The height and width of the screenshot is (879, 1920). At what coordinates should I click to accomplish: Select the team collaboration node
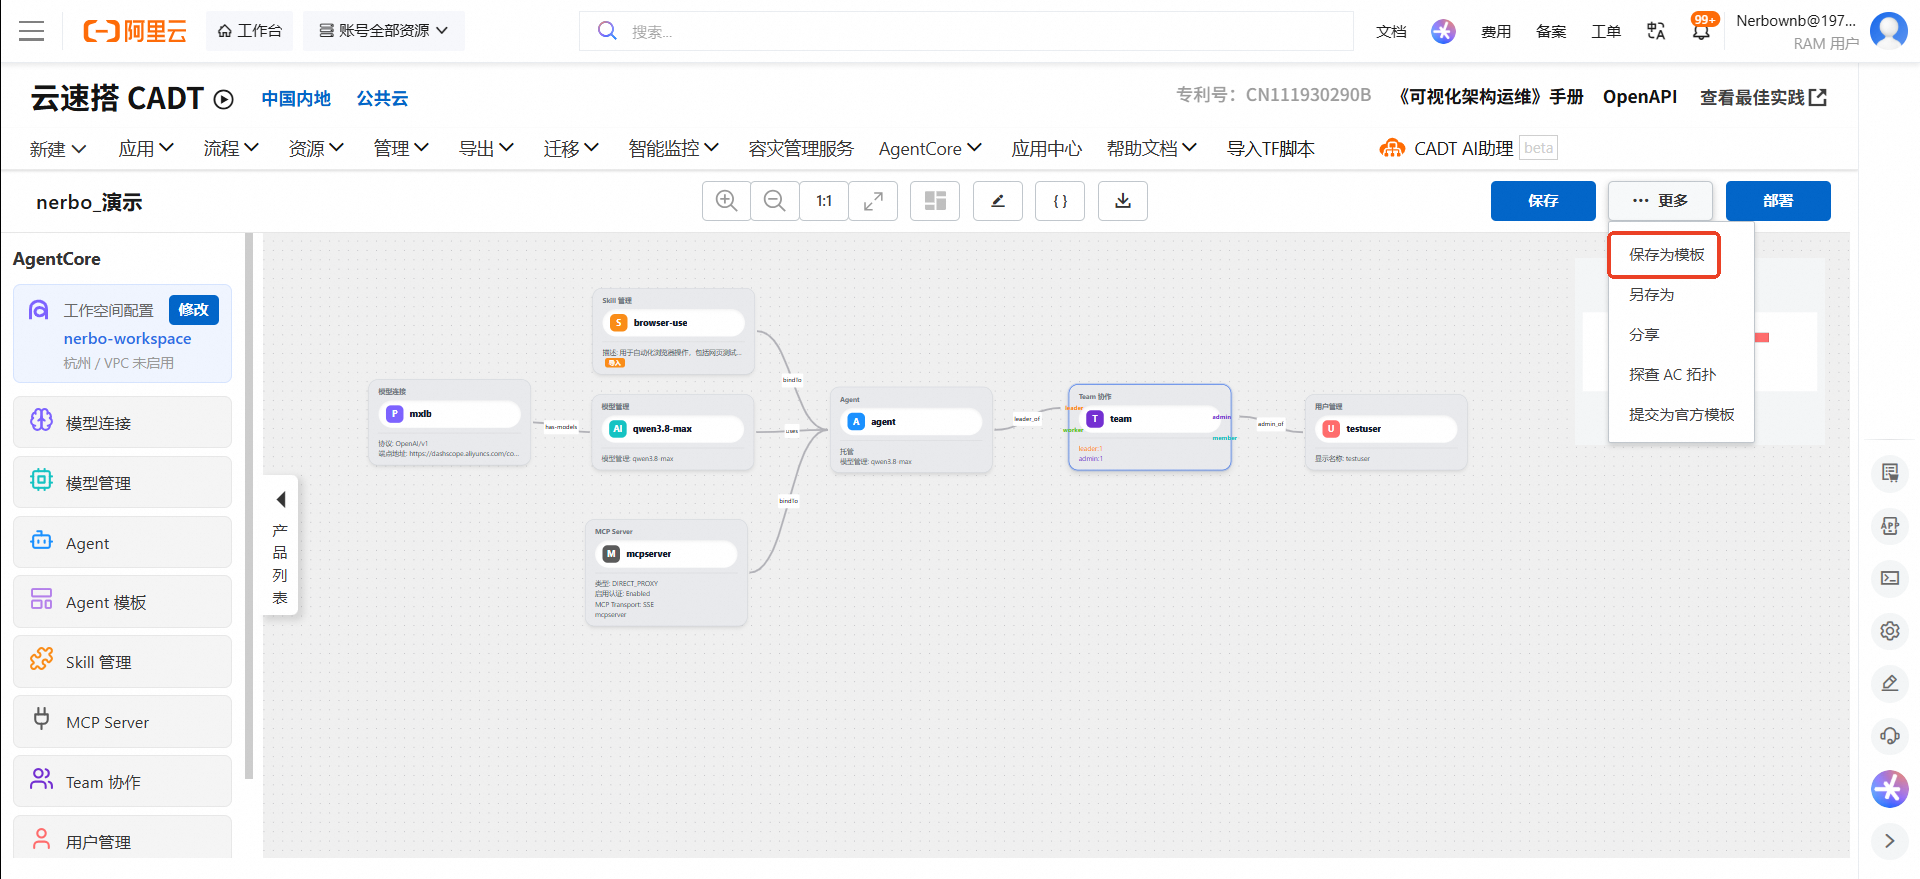[1150, 427]
